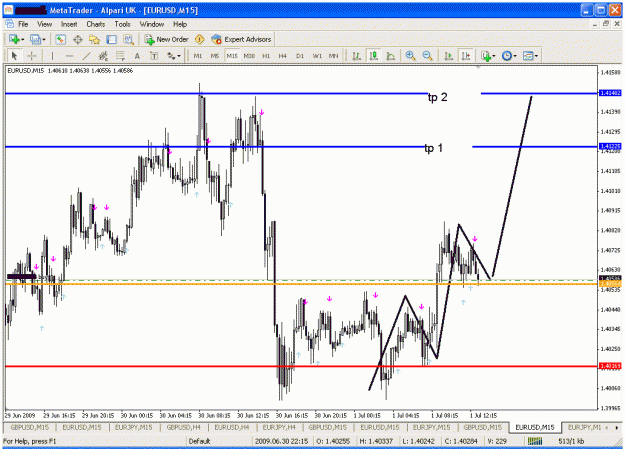Click the Profiles icon
The height and width of the screenshot is (449, 625).
click(x=35, y=39)
